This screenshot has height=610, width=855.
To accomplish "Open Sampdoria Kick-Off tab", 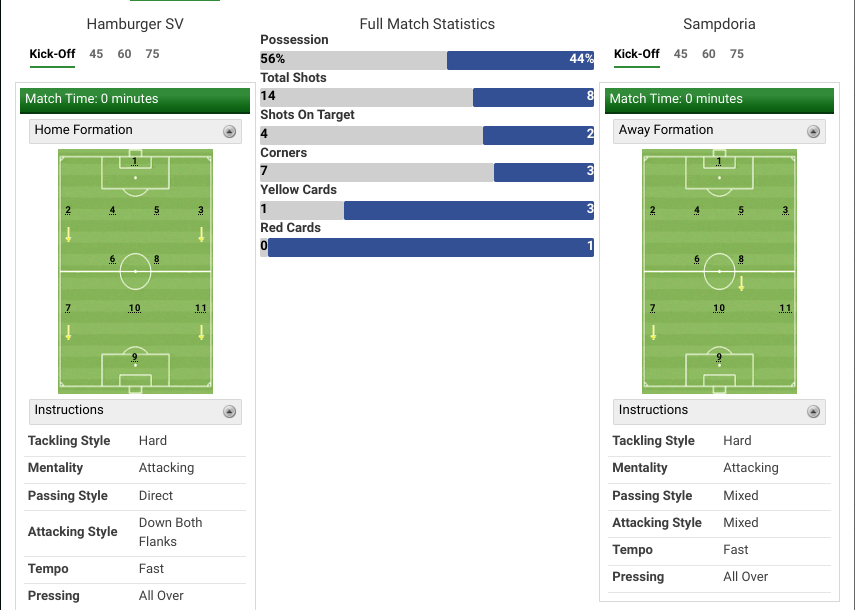I will [637, 54].
